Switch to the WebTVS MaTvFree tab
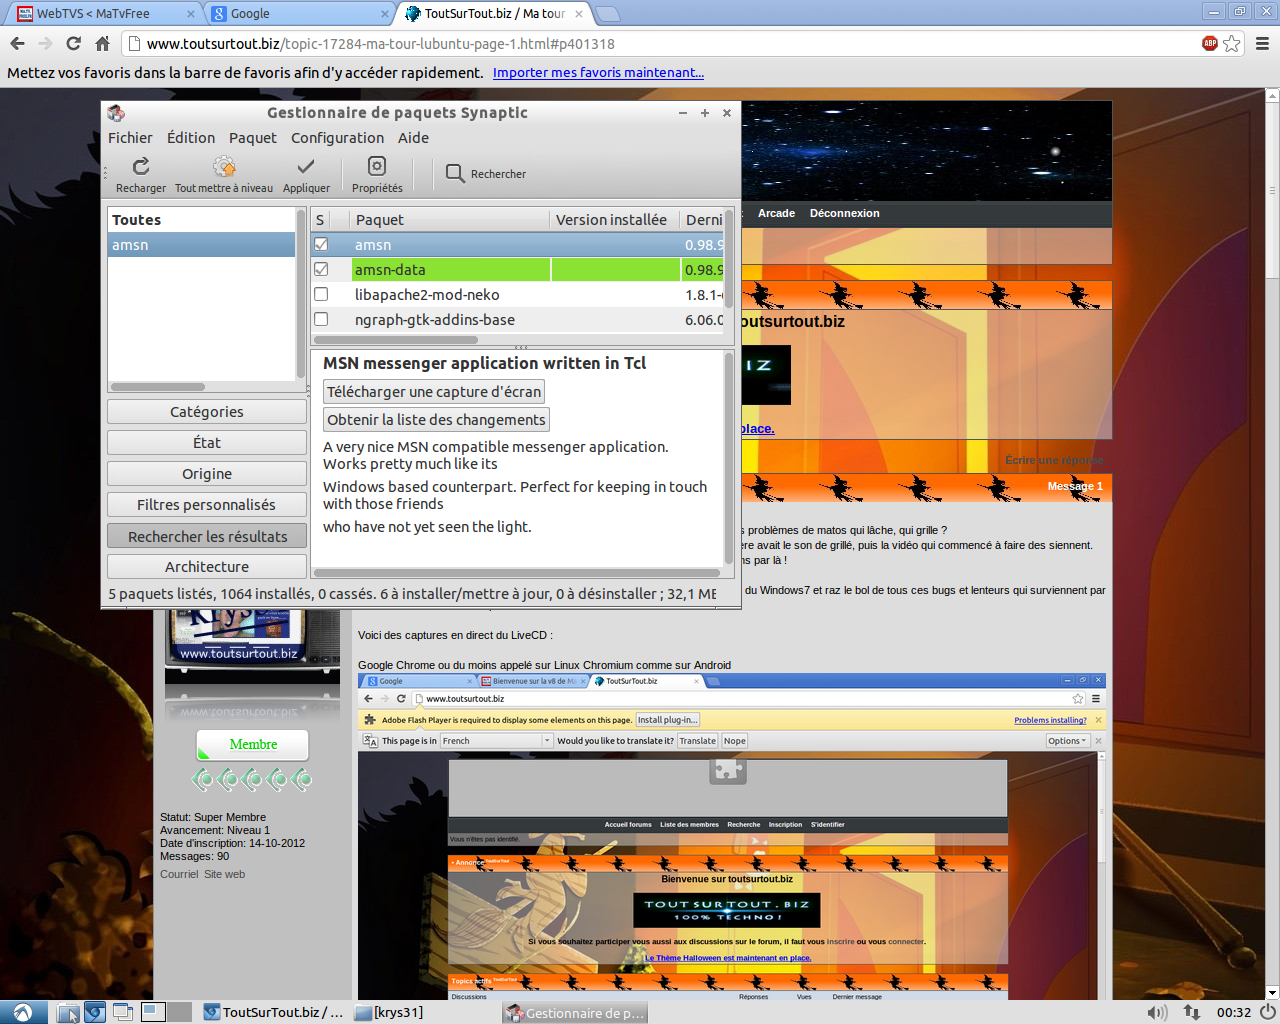1280x1024 pixels. pos(104,13)
